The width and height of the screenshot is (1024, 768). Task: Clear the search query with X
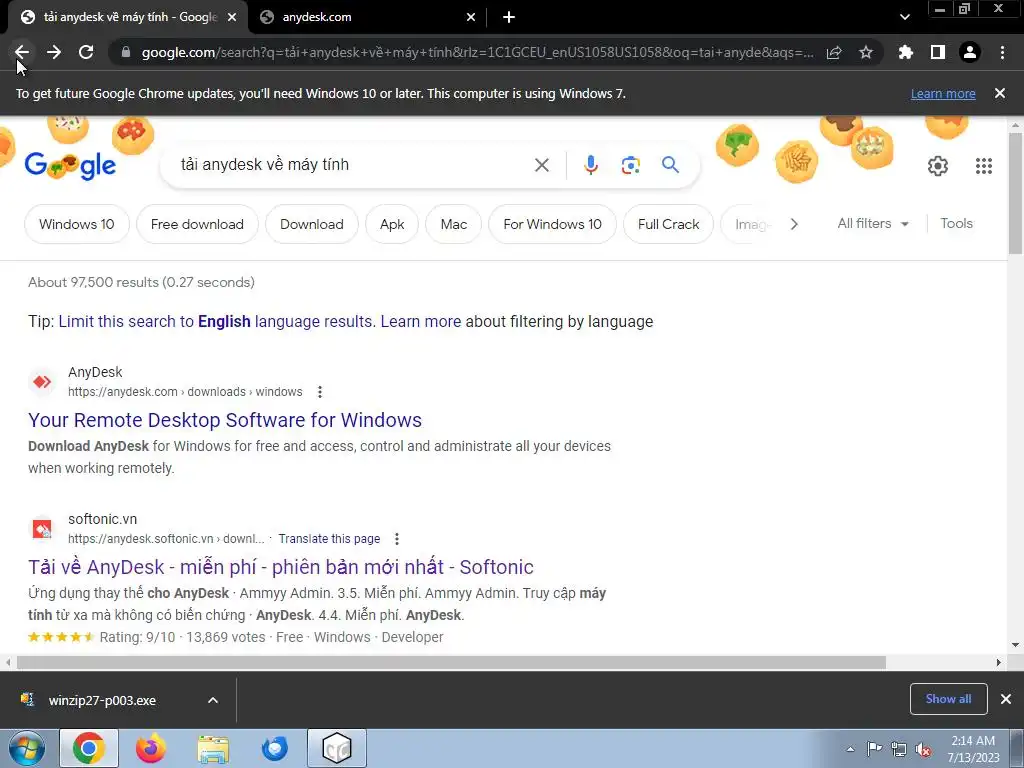pyautogui.click(x=542, y=165)
